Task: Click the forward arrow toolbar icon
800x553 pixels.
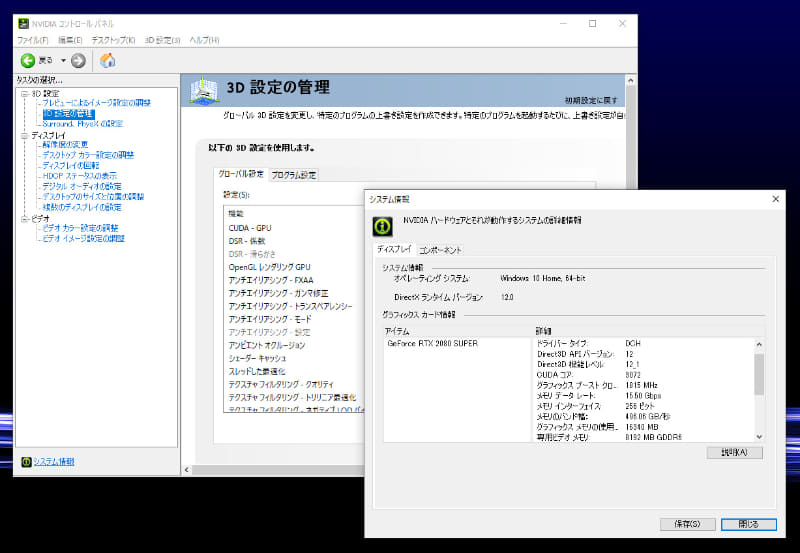Action: coord(78,61)
